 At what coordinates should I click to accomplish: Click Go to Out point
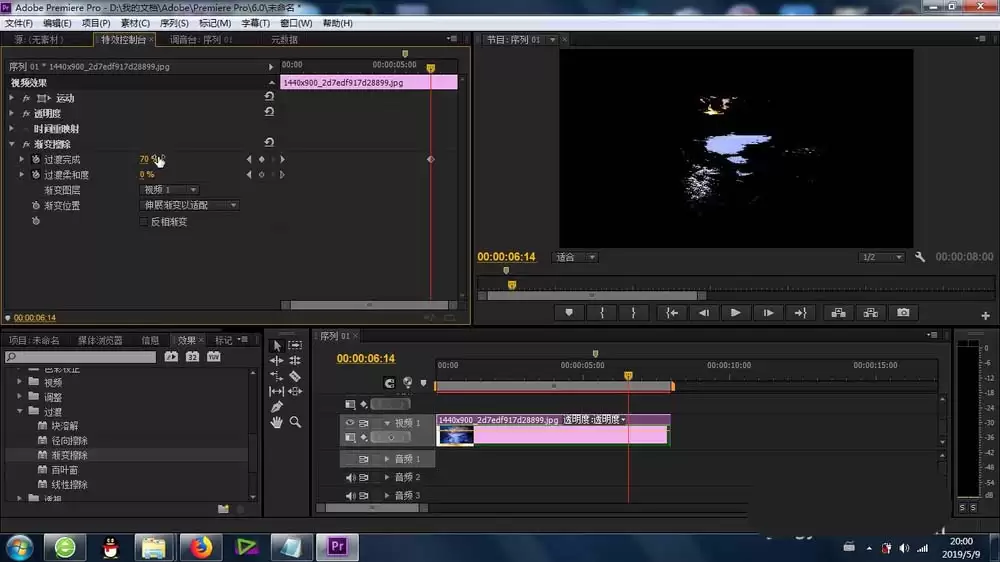click(x=800, y=313)
